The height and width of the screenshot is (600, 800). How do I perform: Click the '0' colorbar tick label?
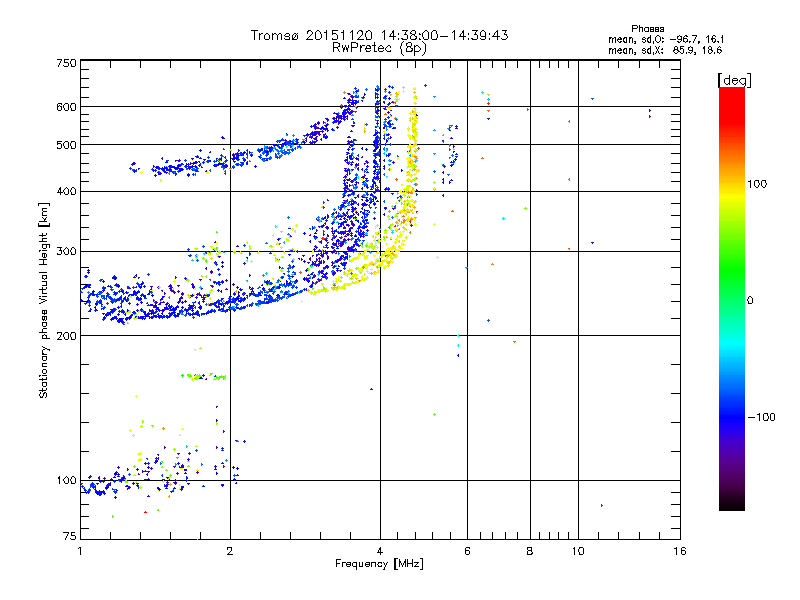(x=750, y=300)
